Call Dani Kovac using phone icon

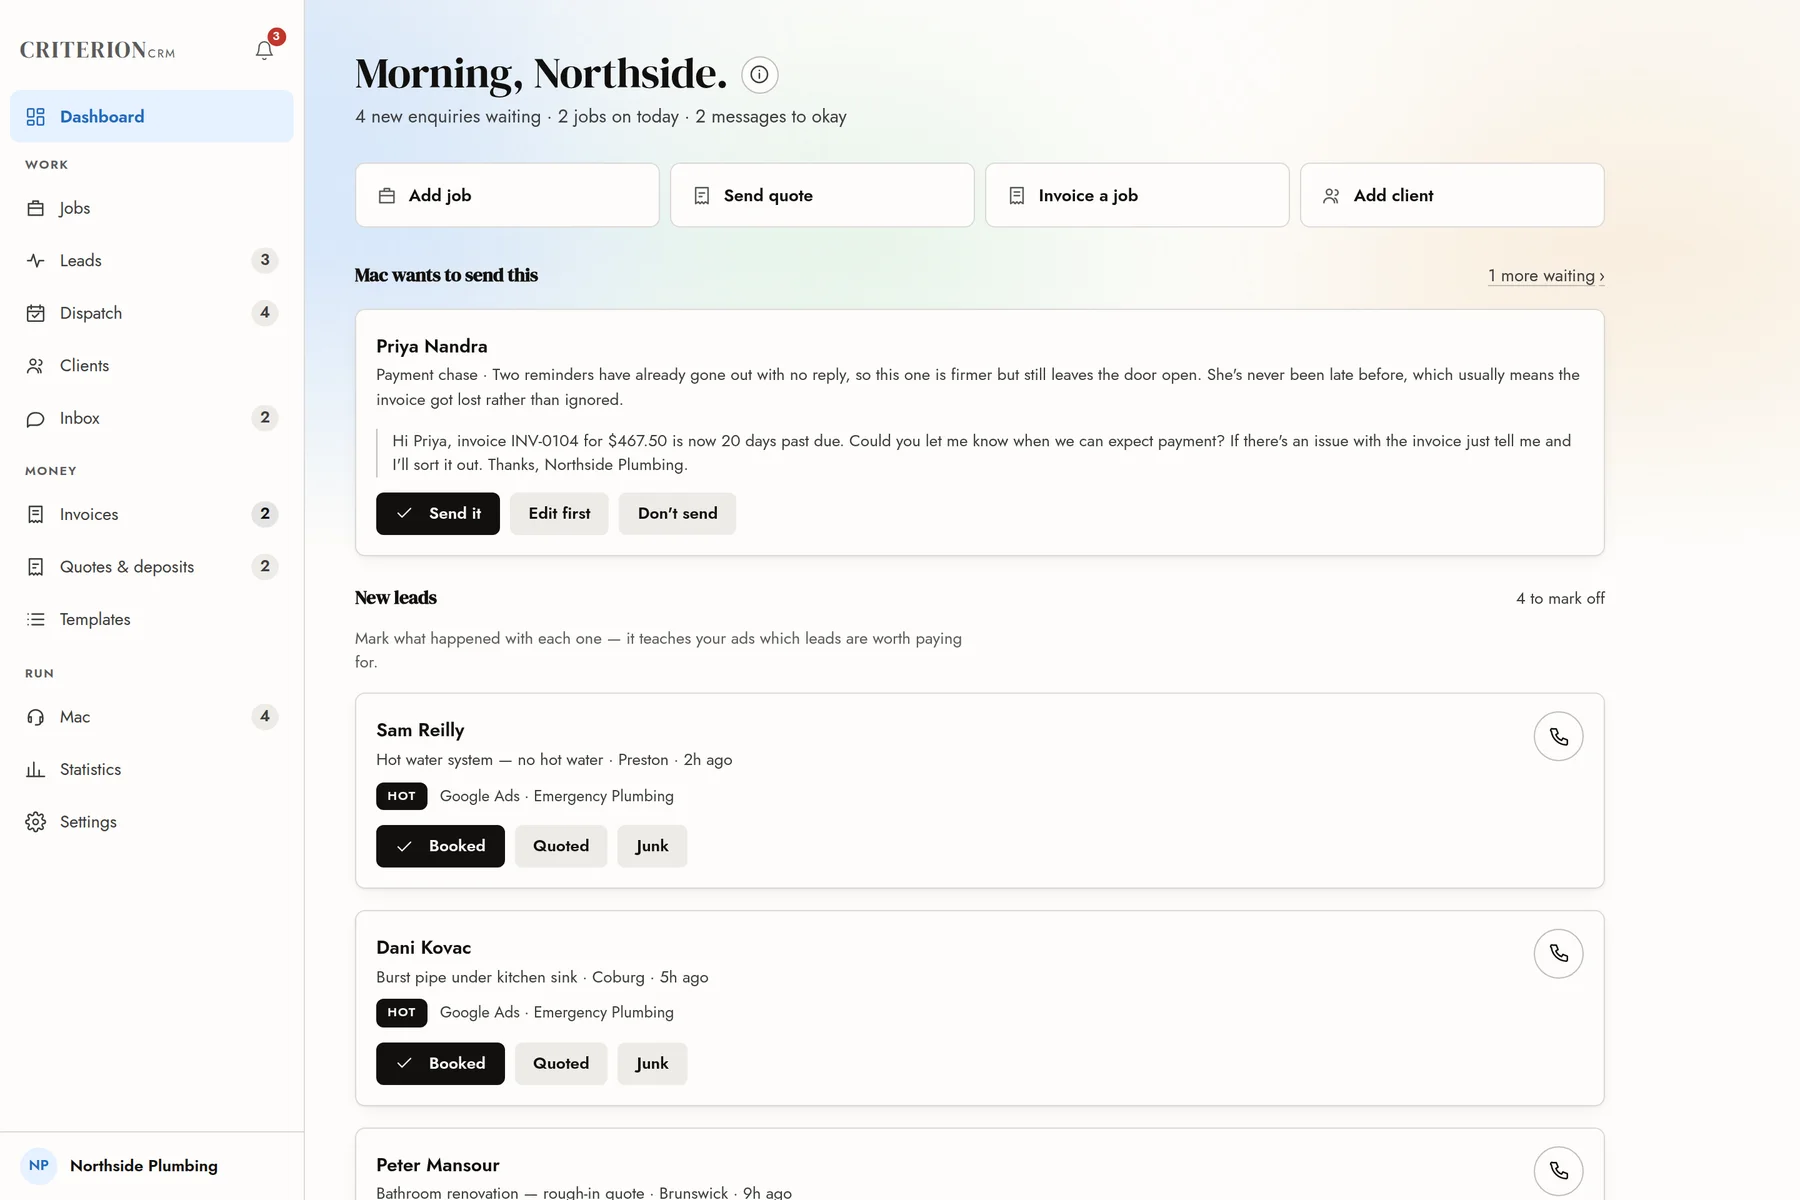1558,954
